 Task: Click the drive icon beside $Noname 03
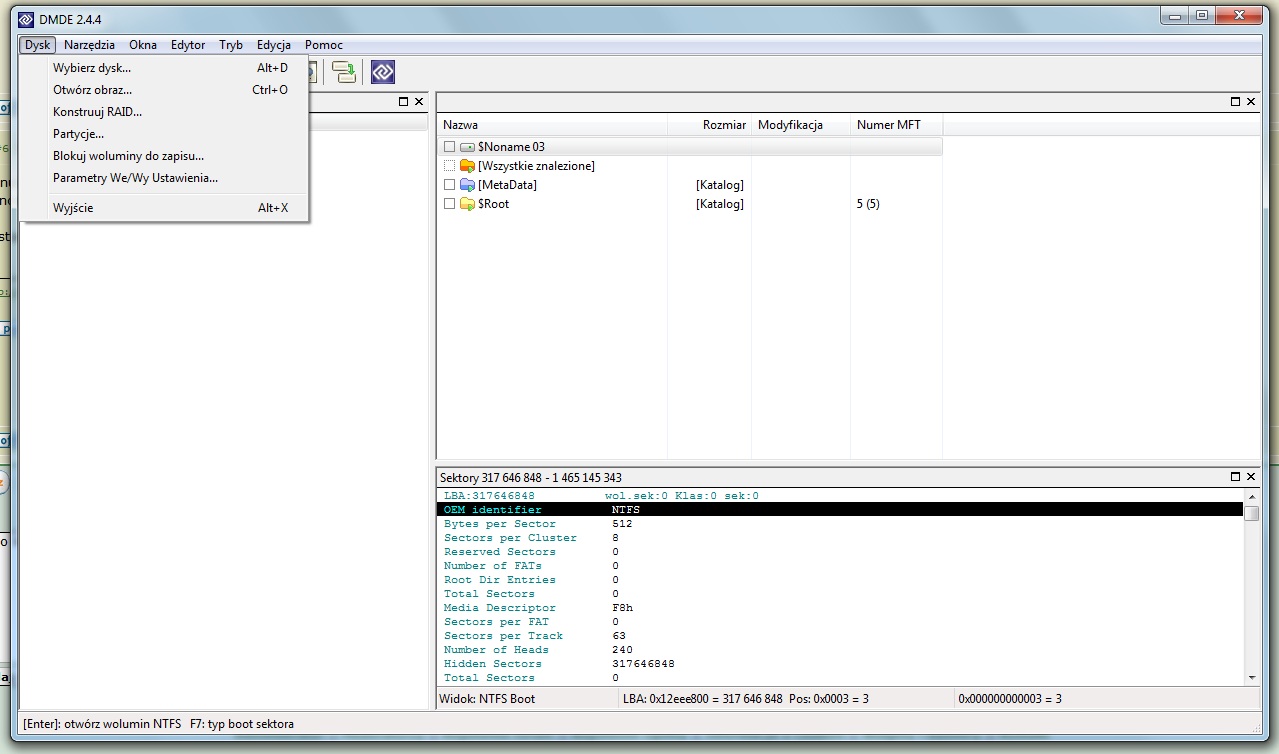[x=467, y=147]
